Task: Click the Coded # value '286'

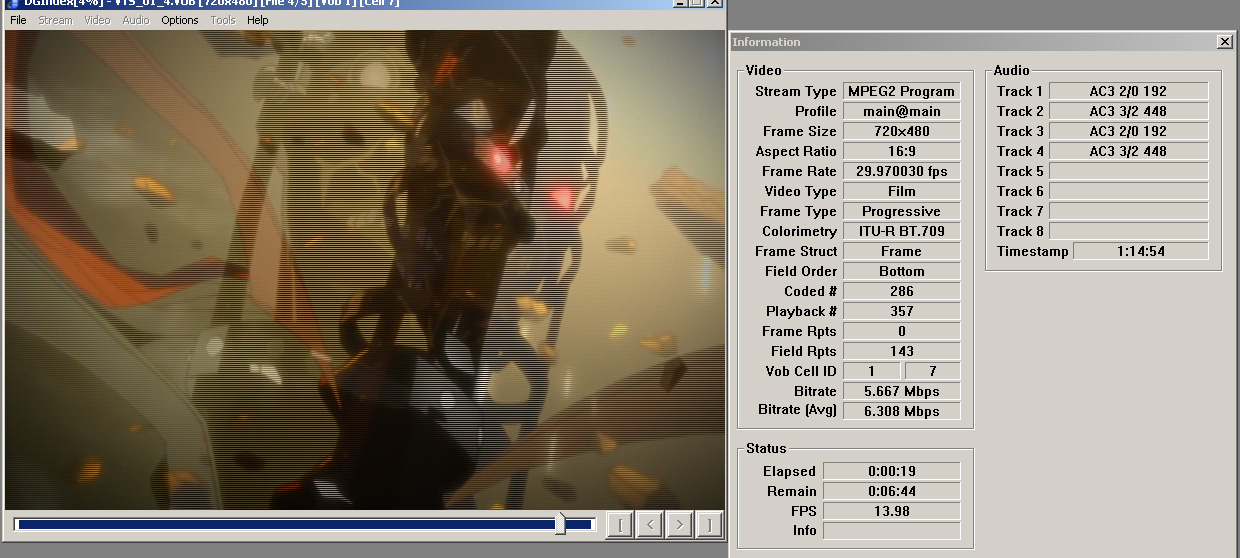Action: (902, 291)
